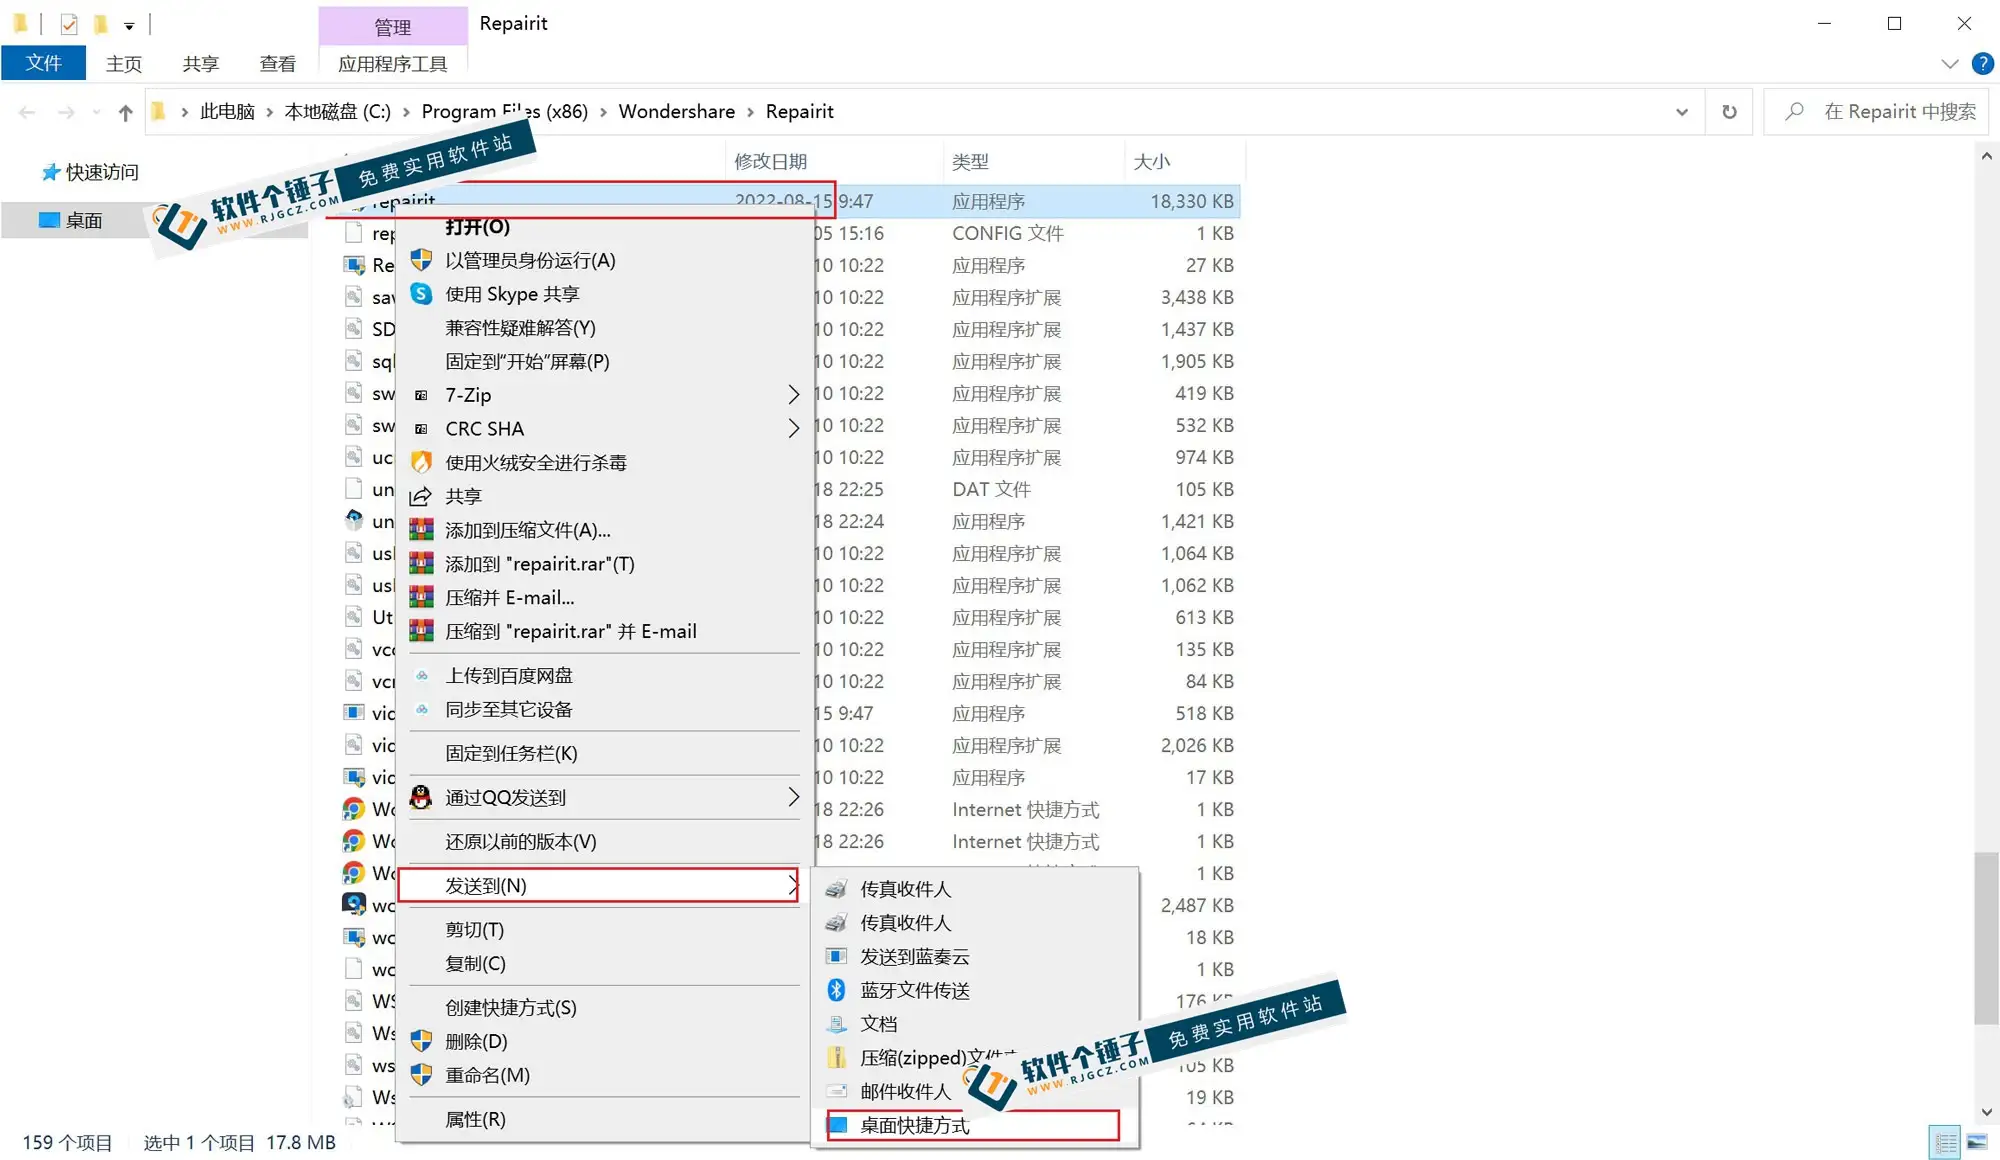Image resolution: width=2000 pixels, height=1160 pixels.
Task: Switch to the 查看 ribbon tab
Action: 277,63
